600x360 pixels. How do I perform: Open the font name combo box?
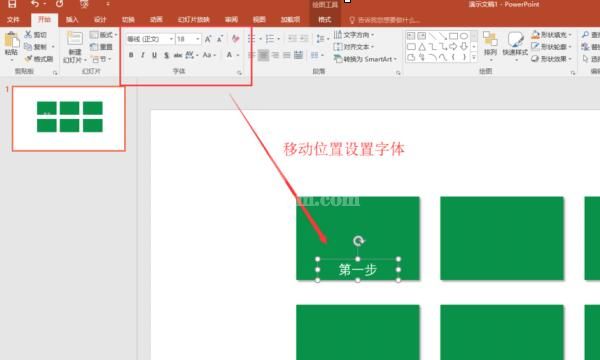150,39
